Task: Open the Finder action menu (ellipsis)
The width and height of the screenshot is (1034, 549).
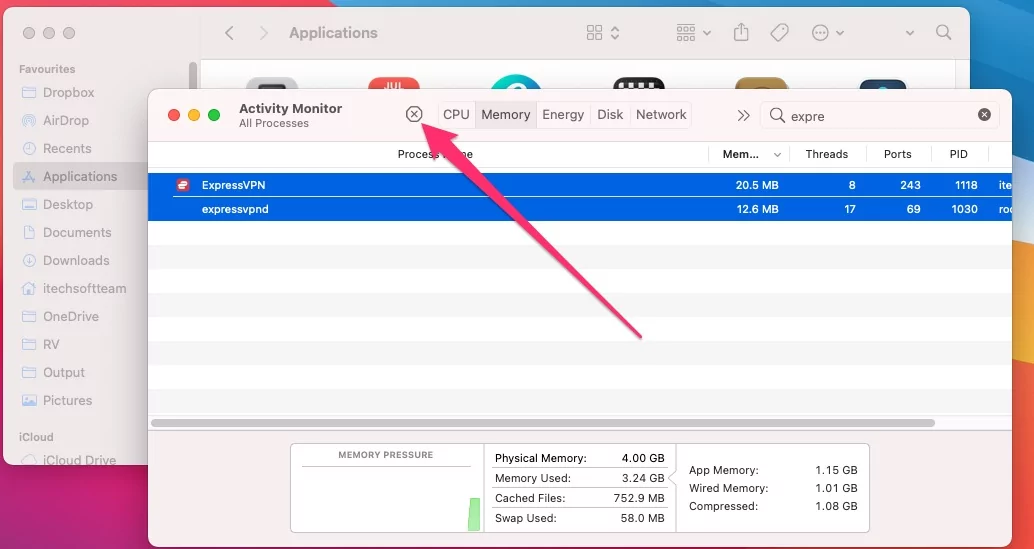Action: 828,33
